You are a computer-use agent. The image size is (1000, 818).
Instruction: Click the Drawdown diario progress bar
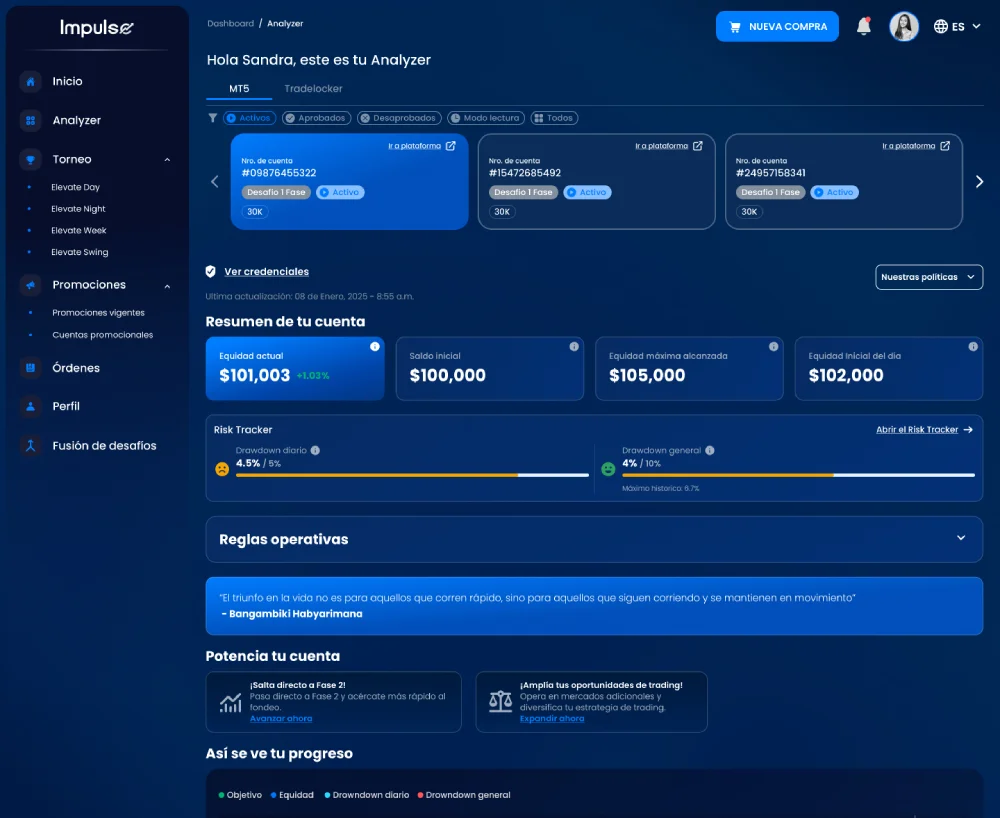(x=412, y=475)
